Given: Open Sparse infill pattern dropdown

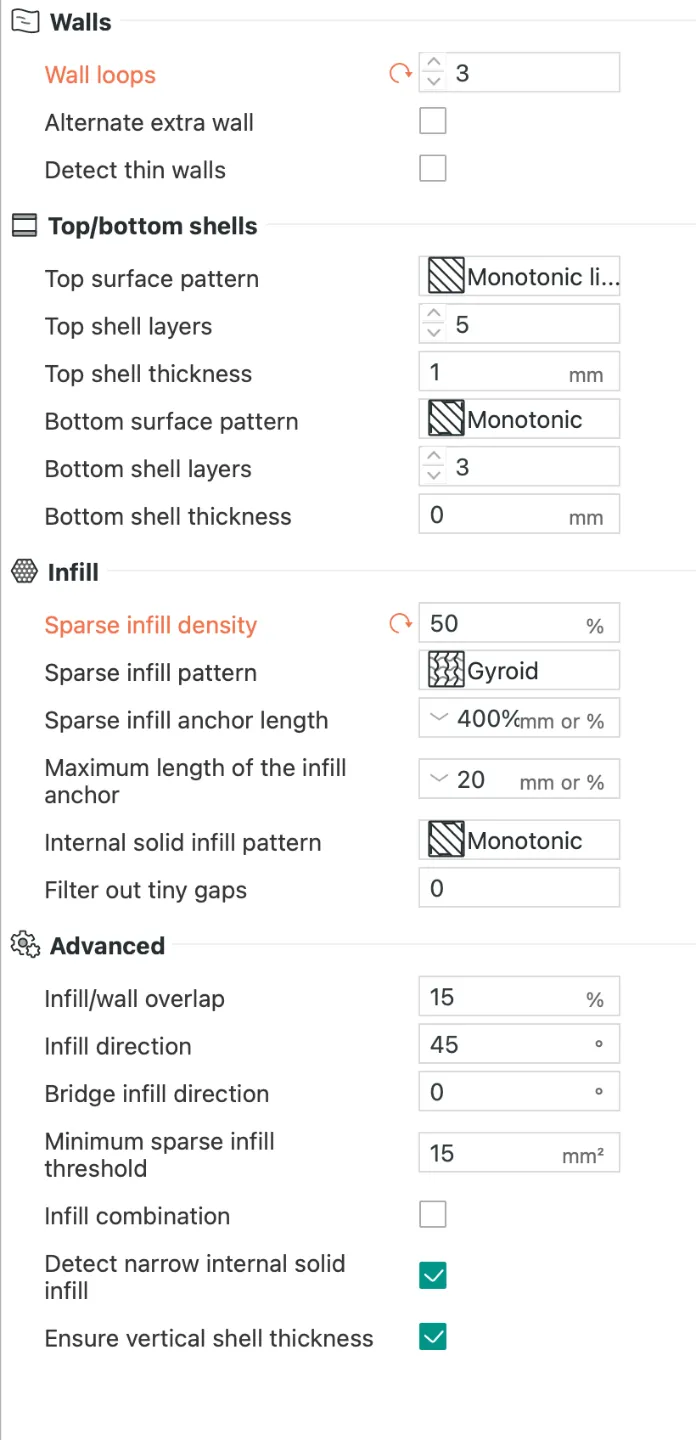Looking at the screenshot, I should click(x=519, y=671).
